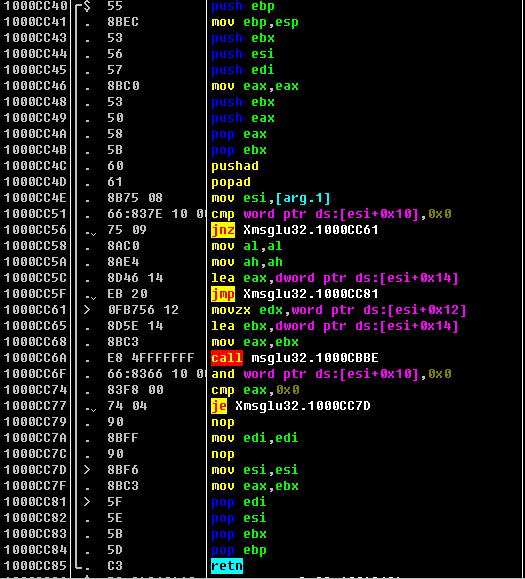Select 'mov esi,[arg.1]' instruction

pos(271,198)
